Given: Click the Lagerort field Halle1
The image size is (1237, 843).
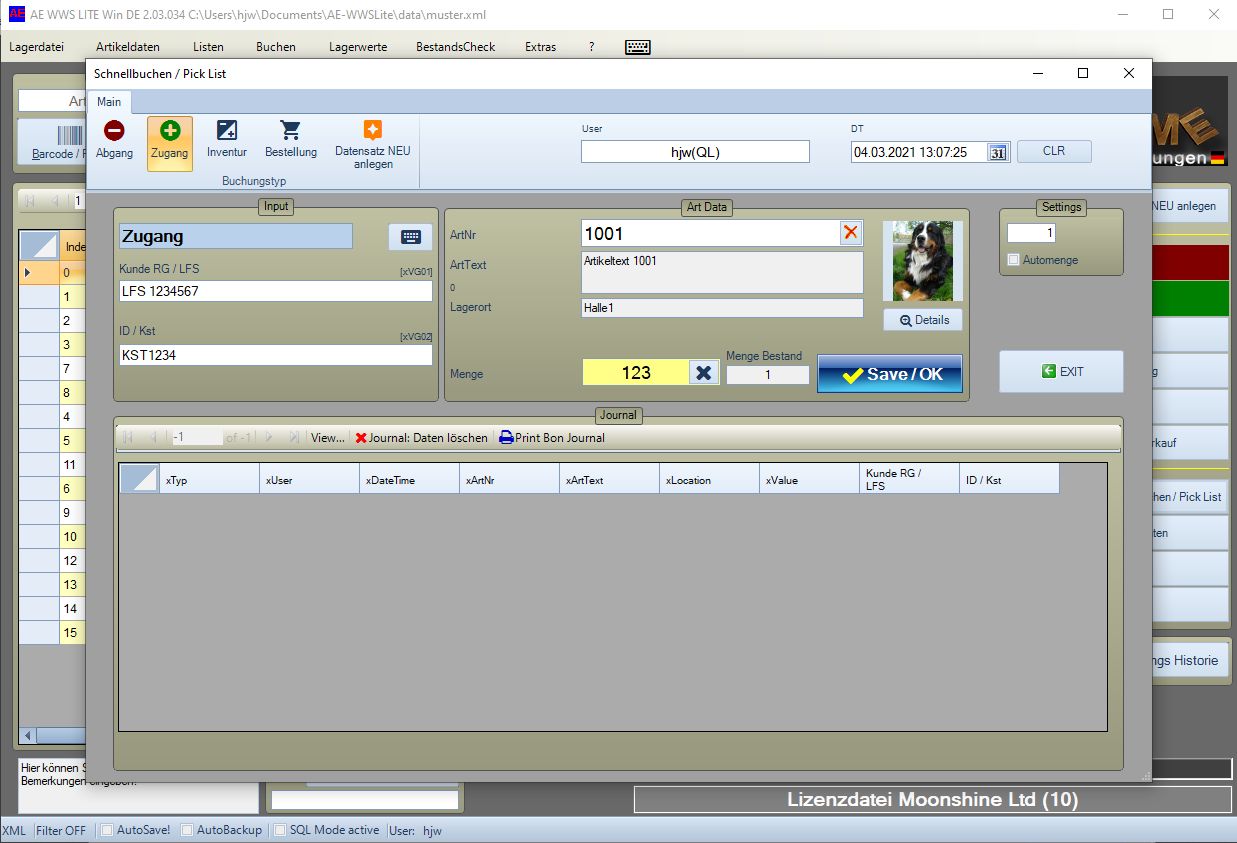Looking at the screenshot, I should (722, 308).
